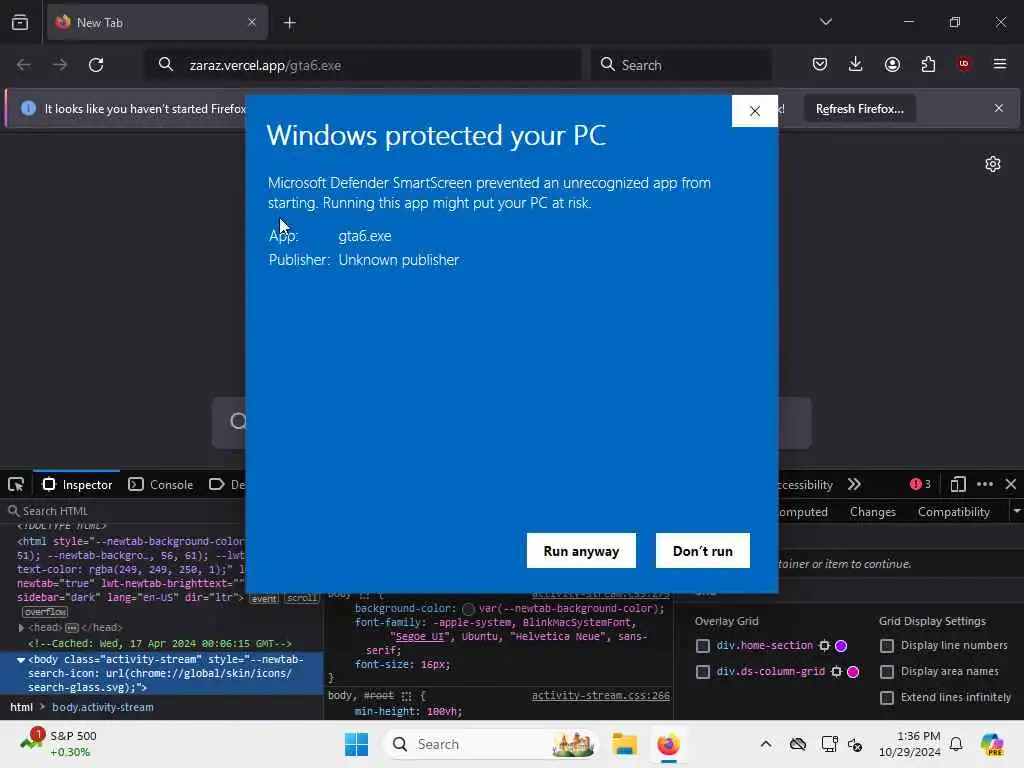
Task: Click Firefox icon in taskbar
Action: (x=668, y=744)
